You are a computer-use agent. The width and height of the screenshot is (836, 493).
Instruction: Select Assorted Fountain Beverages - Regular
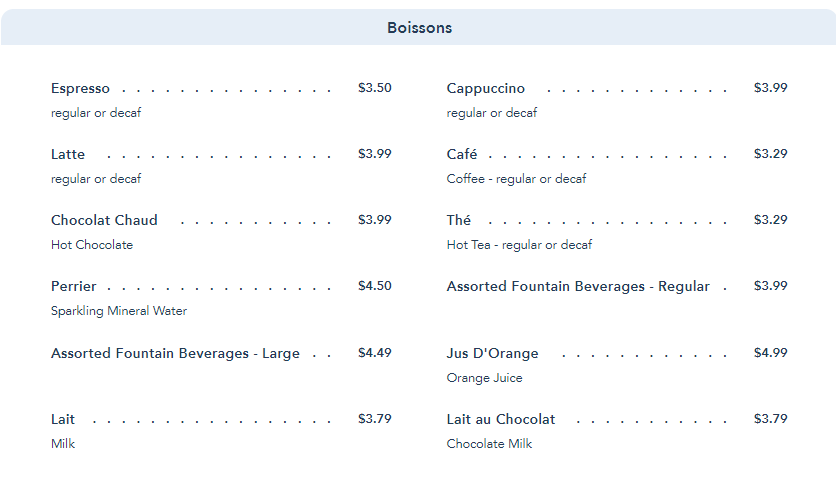coord(578,287)
